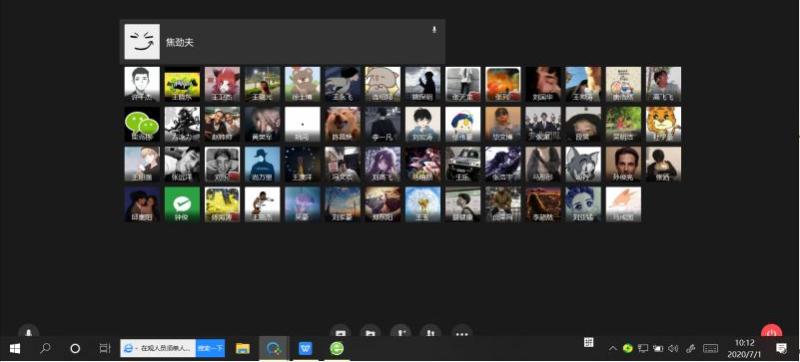The image size is (800, 362).
Task: Open File Explorer from the taskbar
Action: click(x=242, y=349)
